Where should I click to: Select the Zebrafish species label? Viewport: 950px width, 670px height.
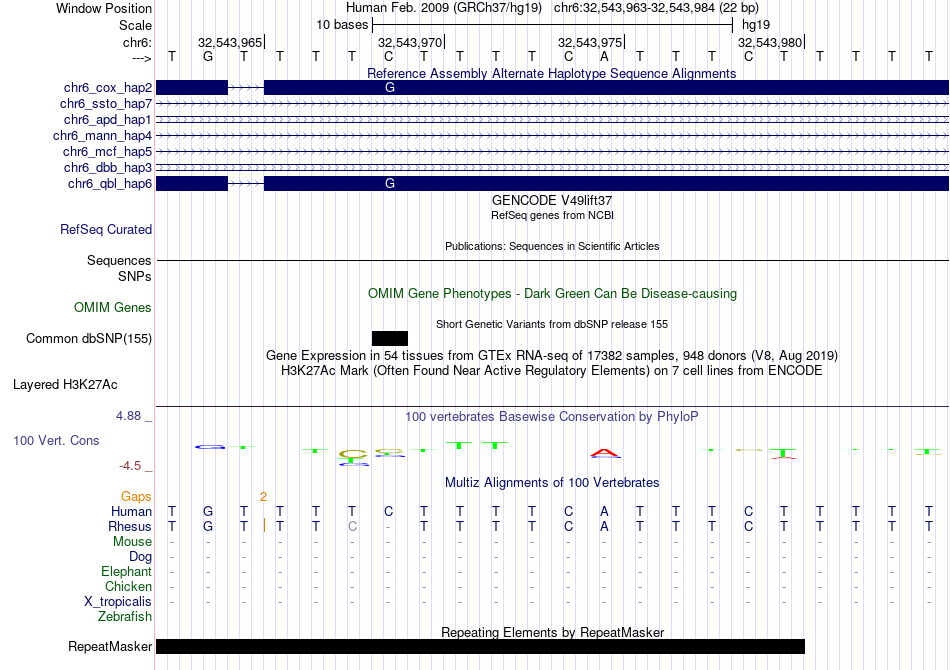tap(125, 617)
